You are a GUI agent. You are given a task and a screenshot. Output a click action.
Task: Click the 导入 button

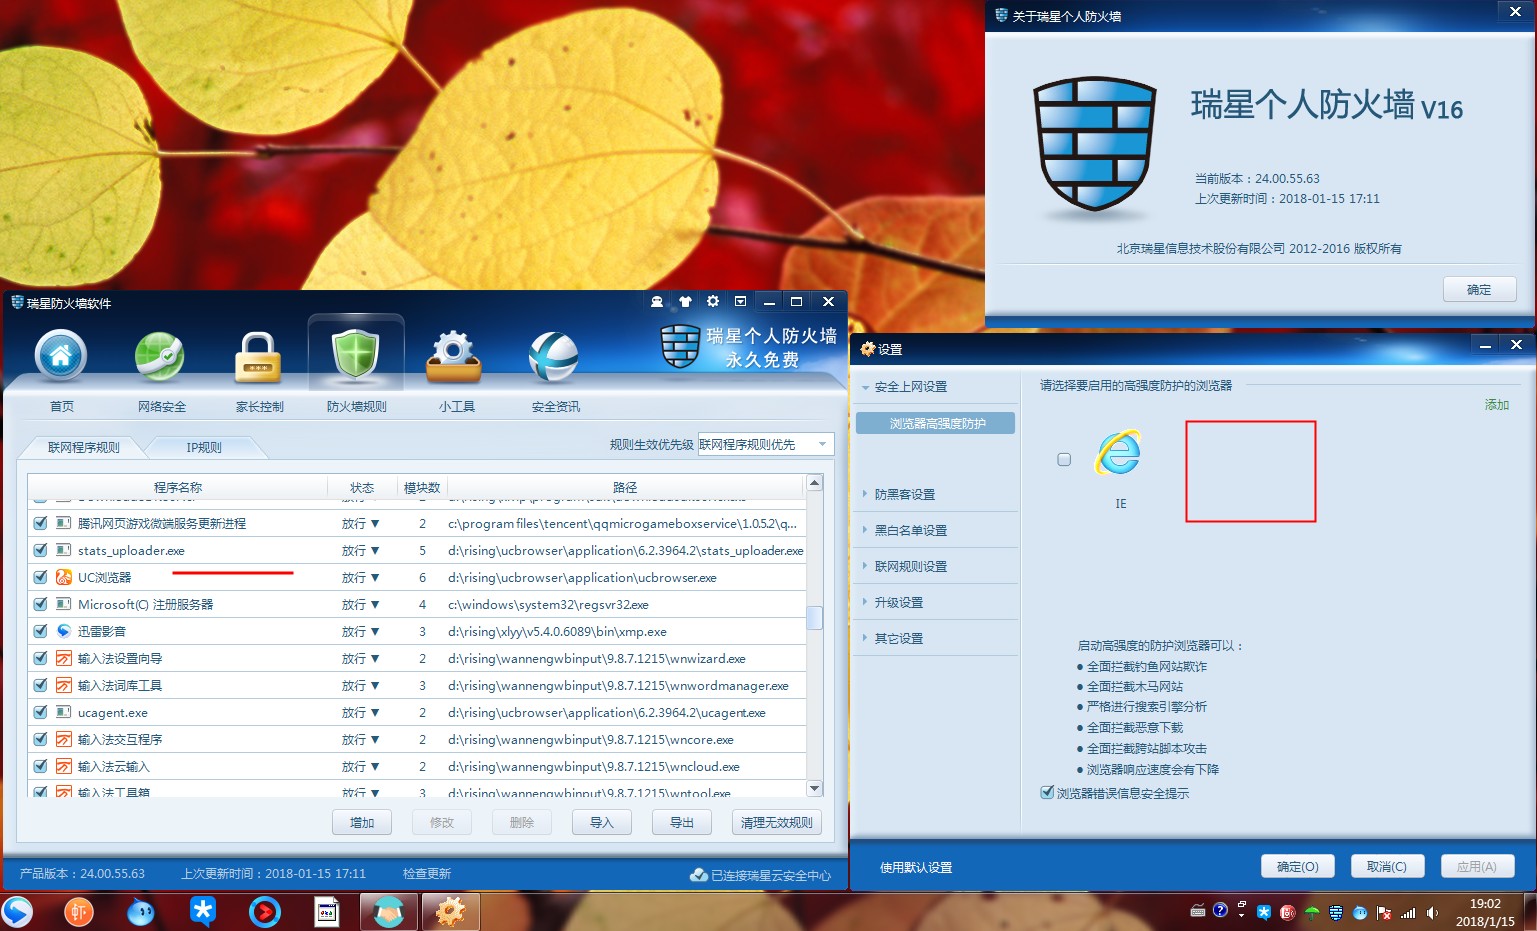click(602, 822)
